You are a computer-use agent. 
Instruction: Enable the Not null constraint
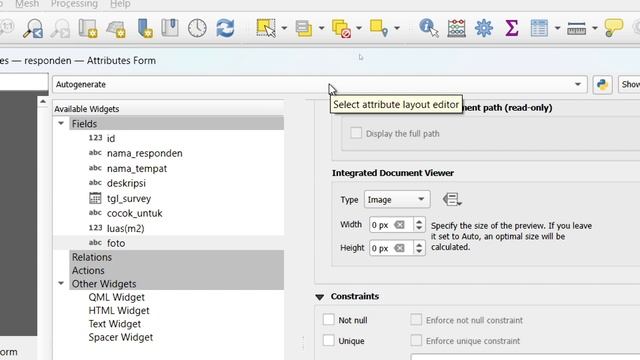click(x=329, y=320)
